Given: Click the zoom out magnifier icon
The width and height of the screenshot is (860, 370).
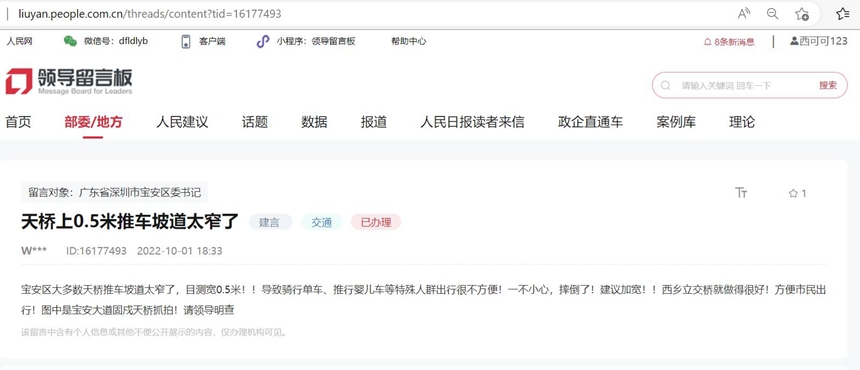Looking at the screenshot, I should [772, 14].
